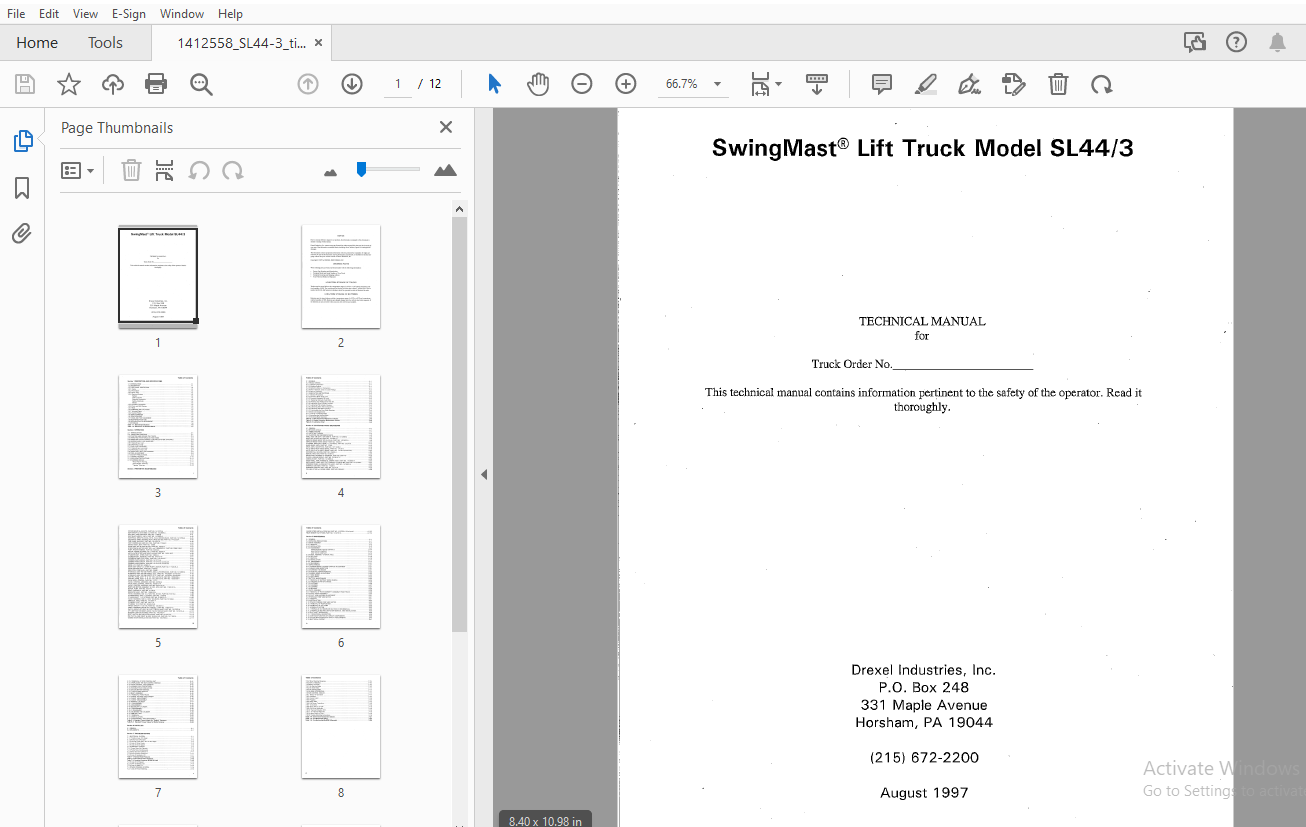Click the "TECHNICAL MANUAL" heading text
This screenshot has width=1306, height=827.
click(x=922, y=321)
